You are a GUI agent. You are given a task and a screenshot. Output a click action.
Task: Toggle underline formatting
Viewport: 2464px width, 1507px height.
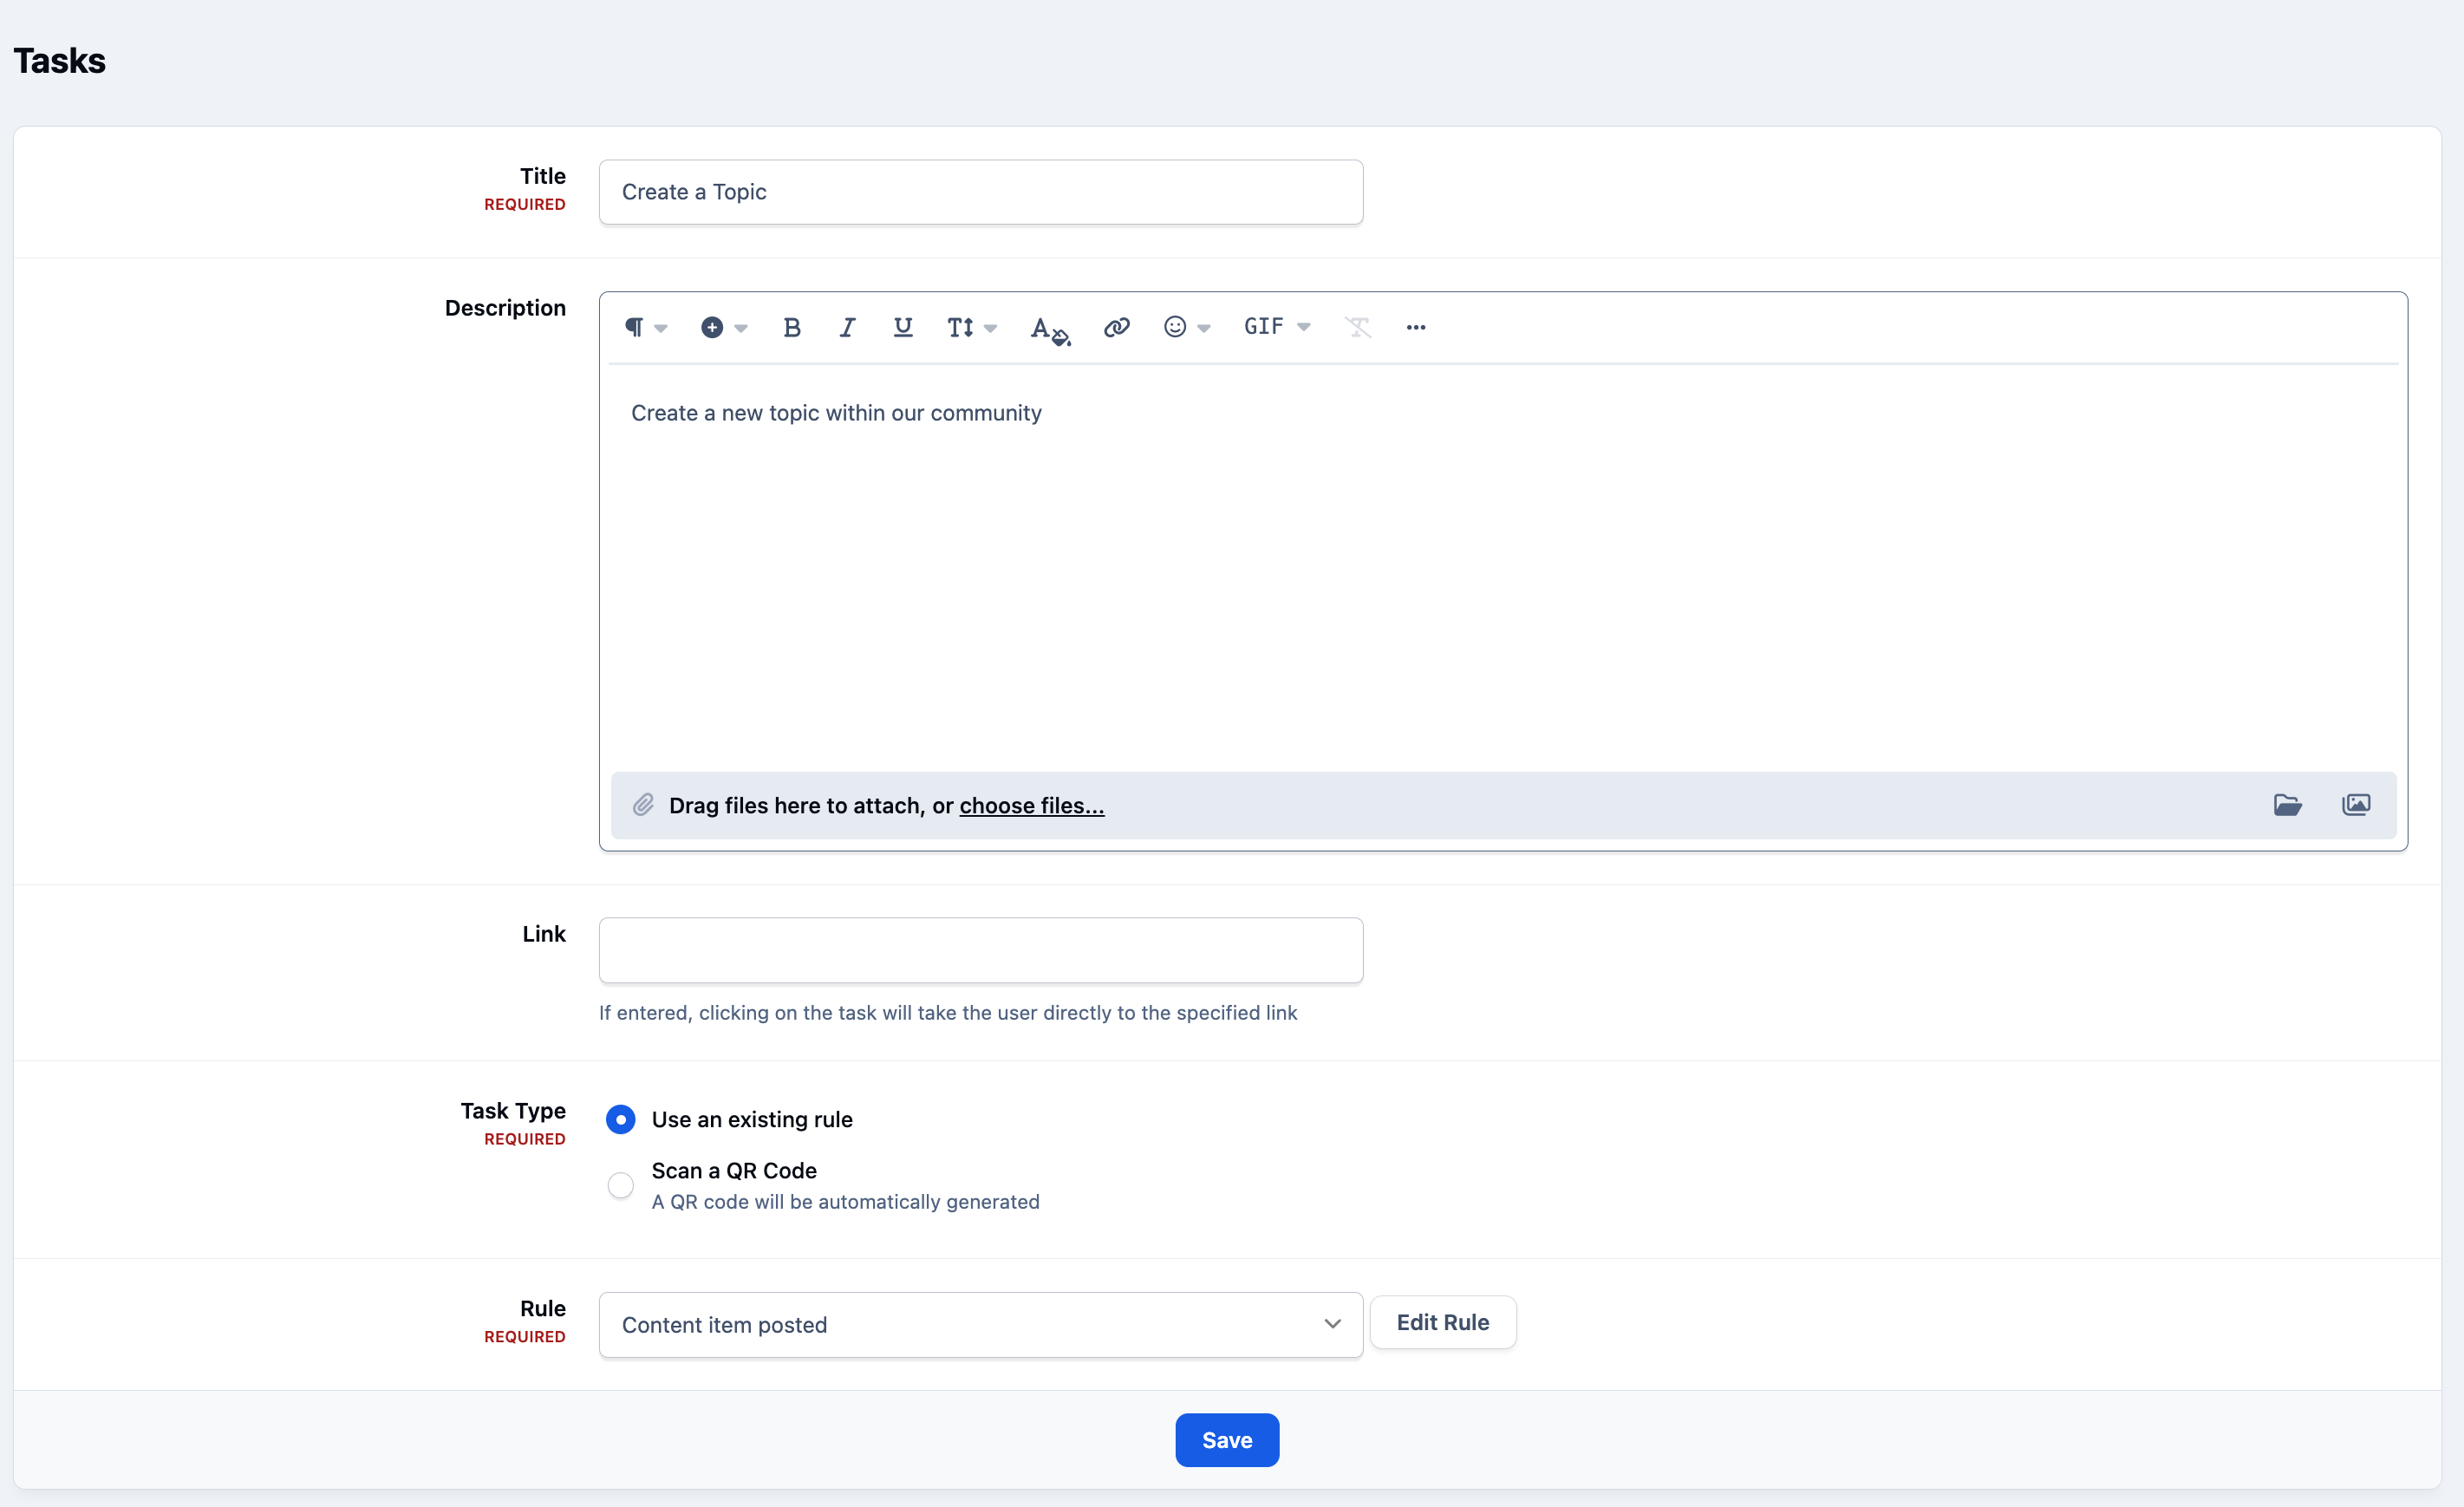[903, 327]
